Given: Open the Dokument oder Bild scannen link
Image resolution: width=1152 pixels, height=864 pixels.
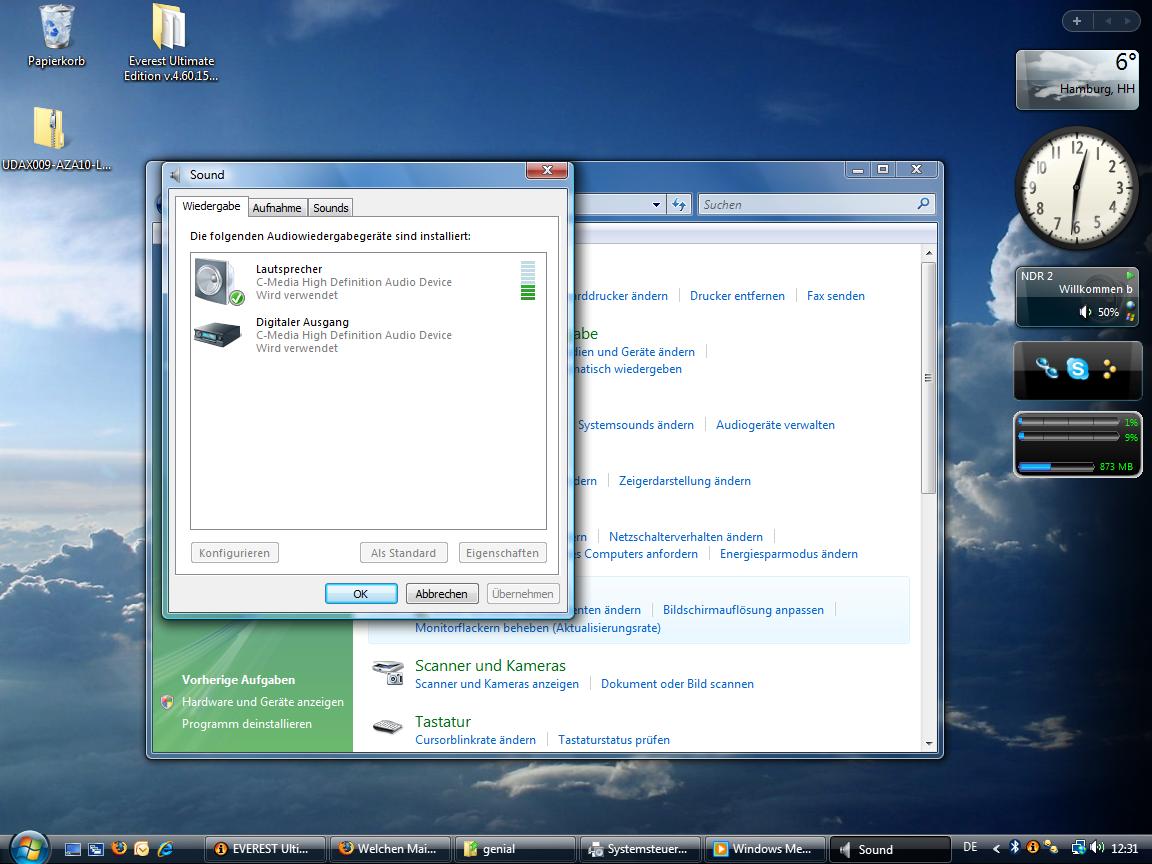Looking at the screenshot, I should (677, 684).
